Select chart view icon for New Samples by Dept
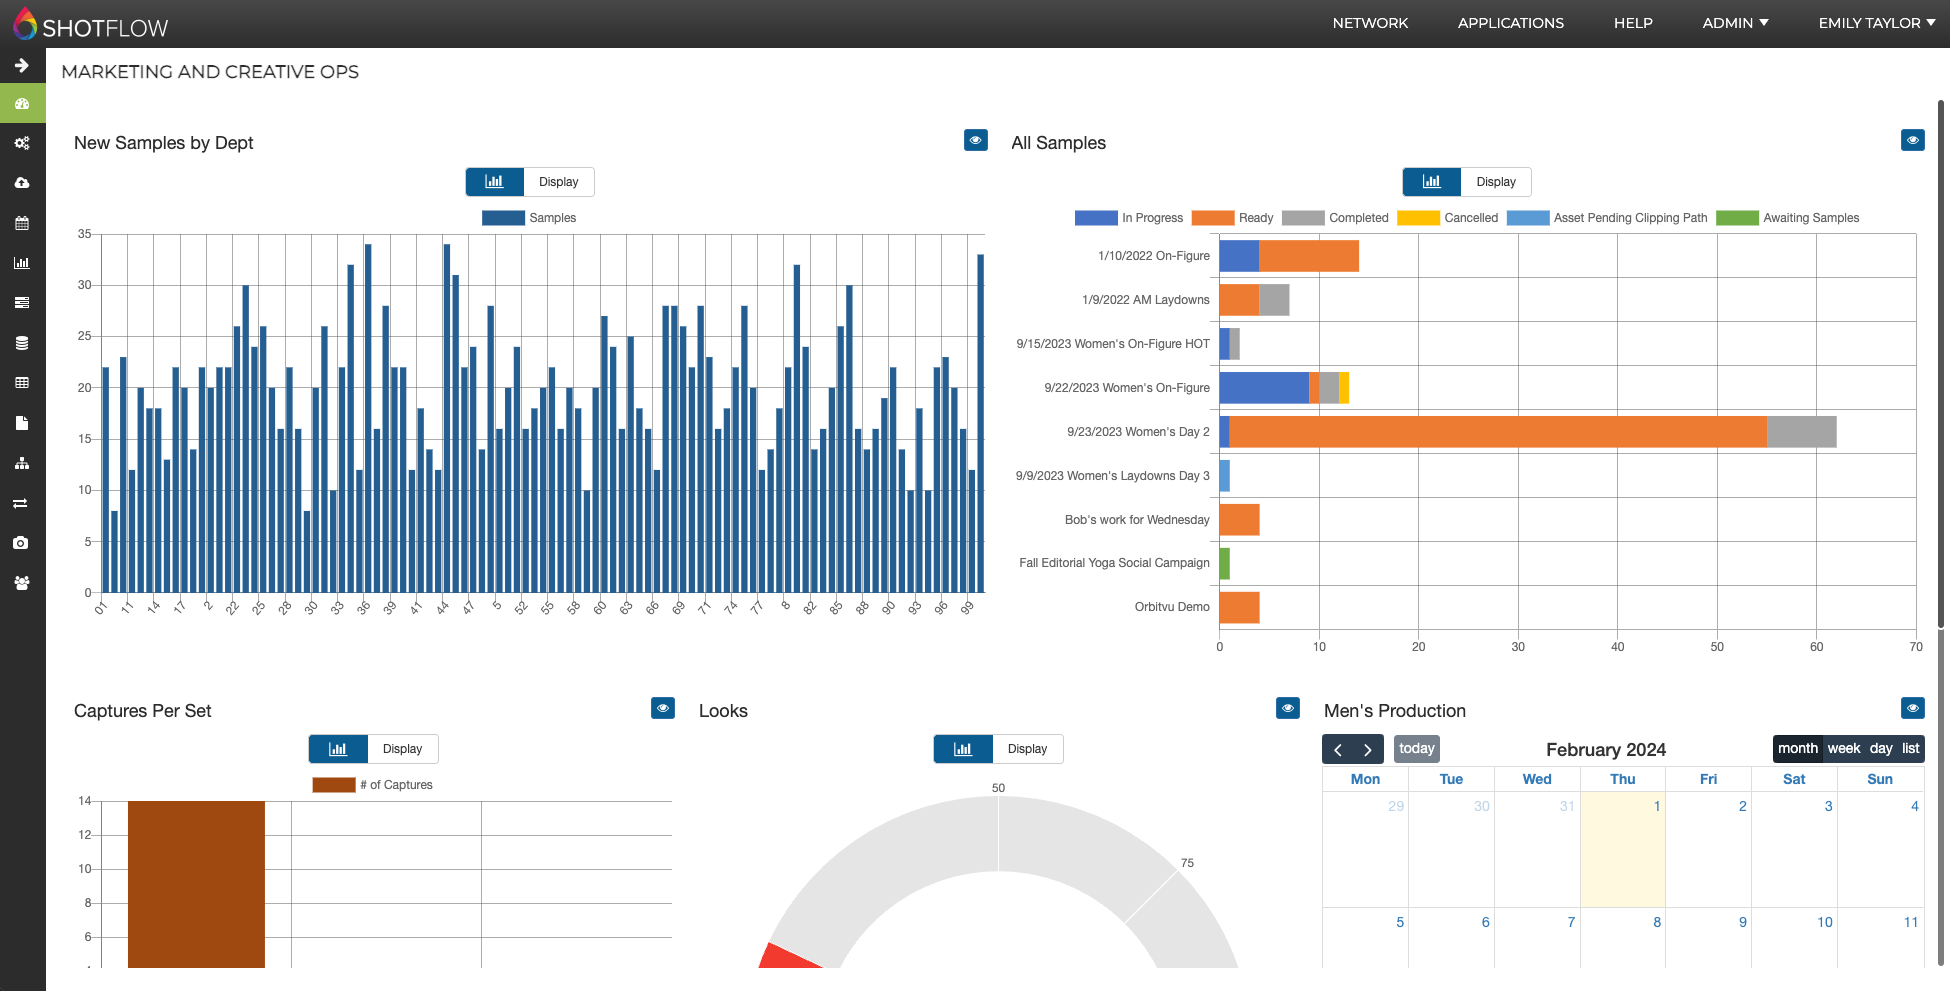1950x991 pixels. pos(494,182)
